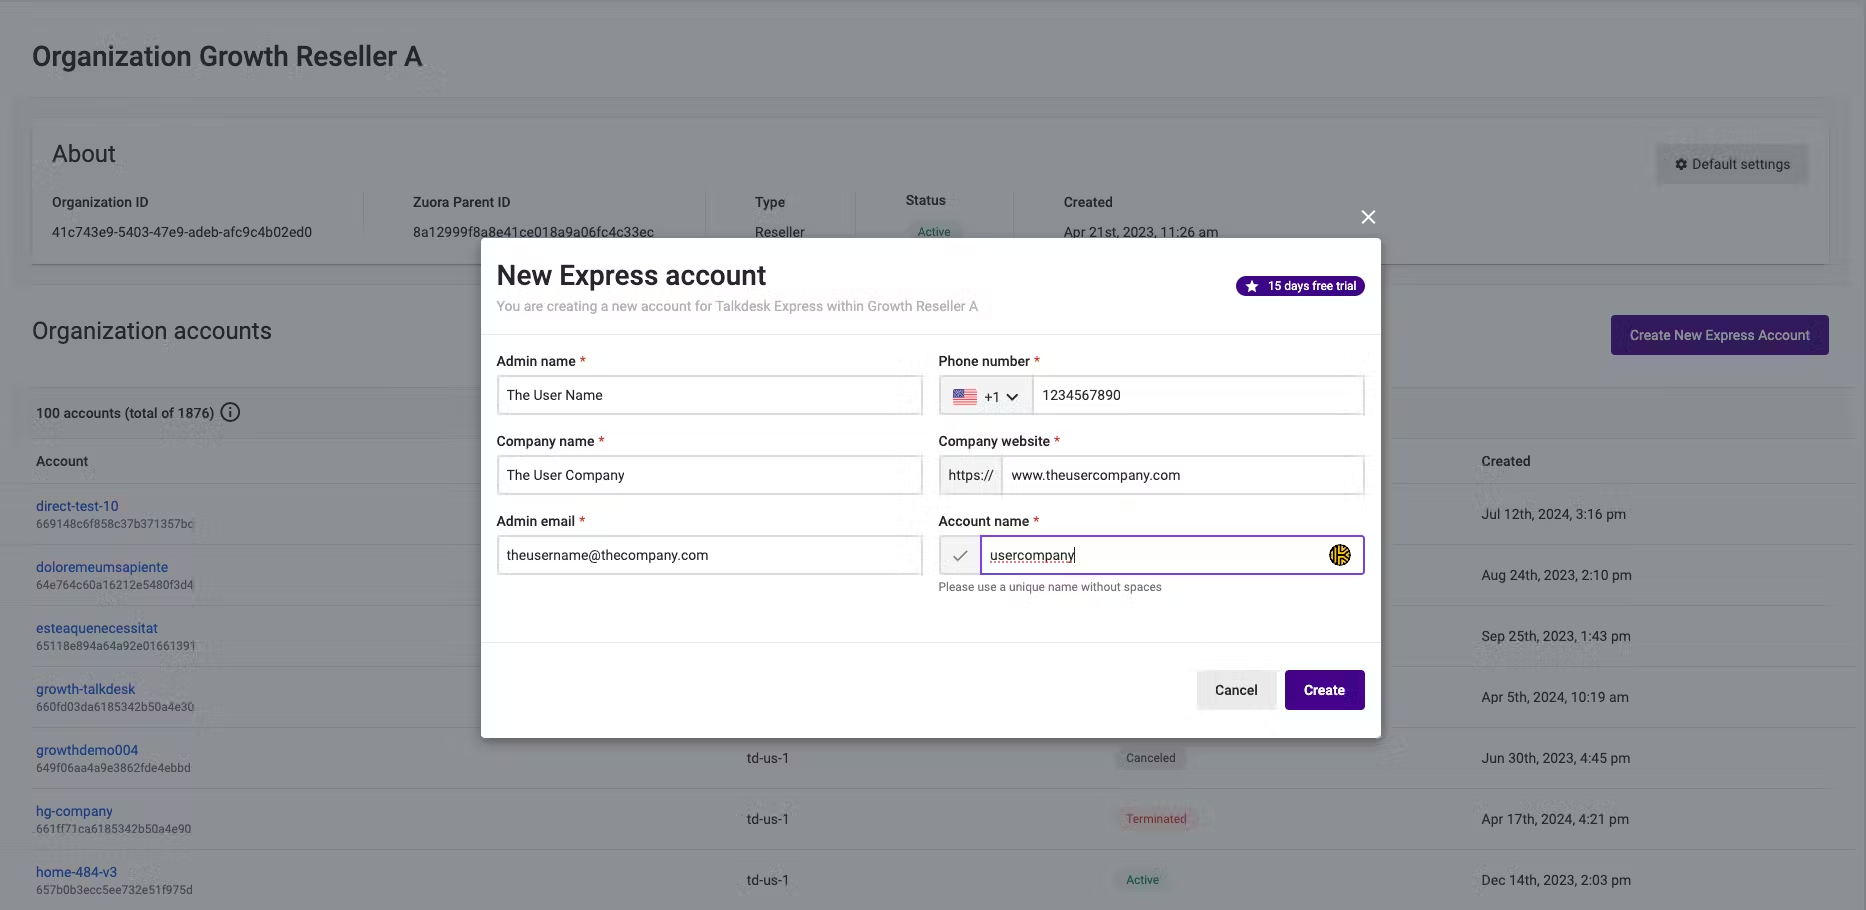The image size is (1866, 910).
Task: Click the phone number field 1234567890
Action: pos(1198,395)
